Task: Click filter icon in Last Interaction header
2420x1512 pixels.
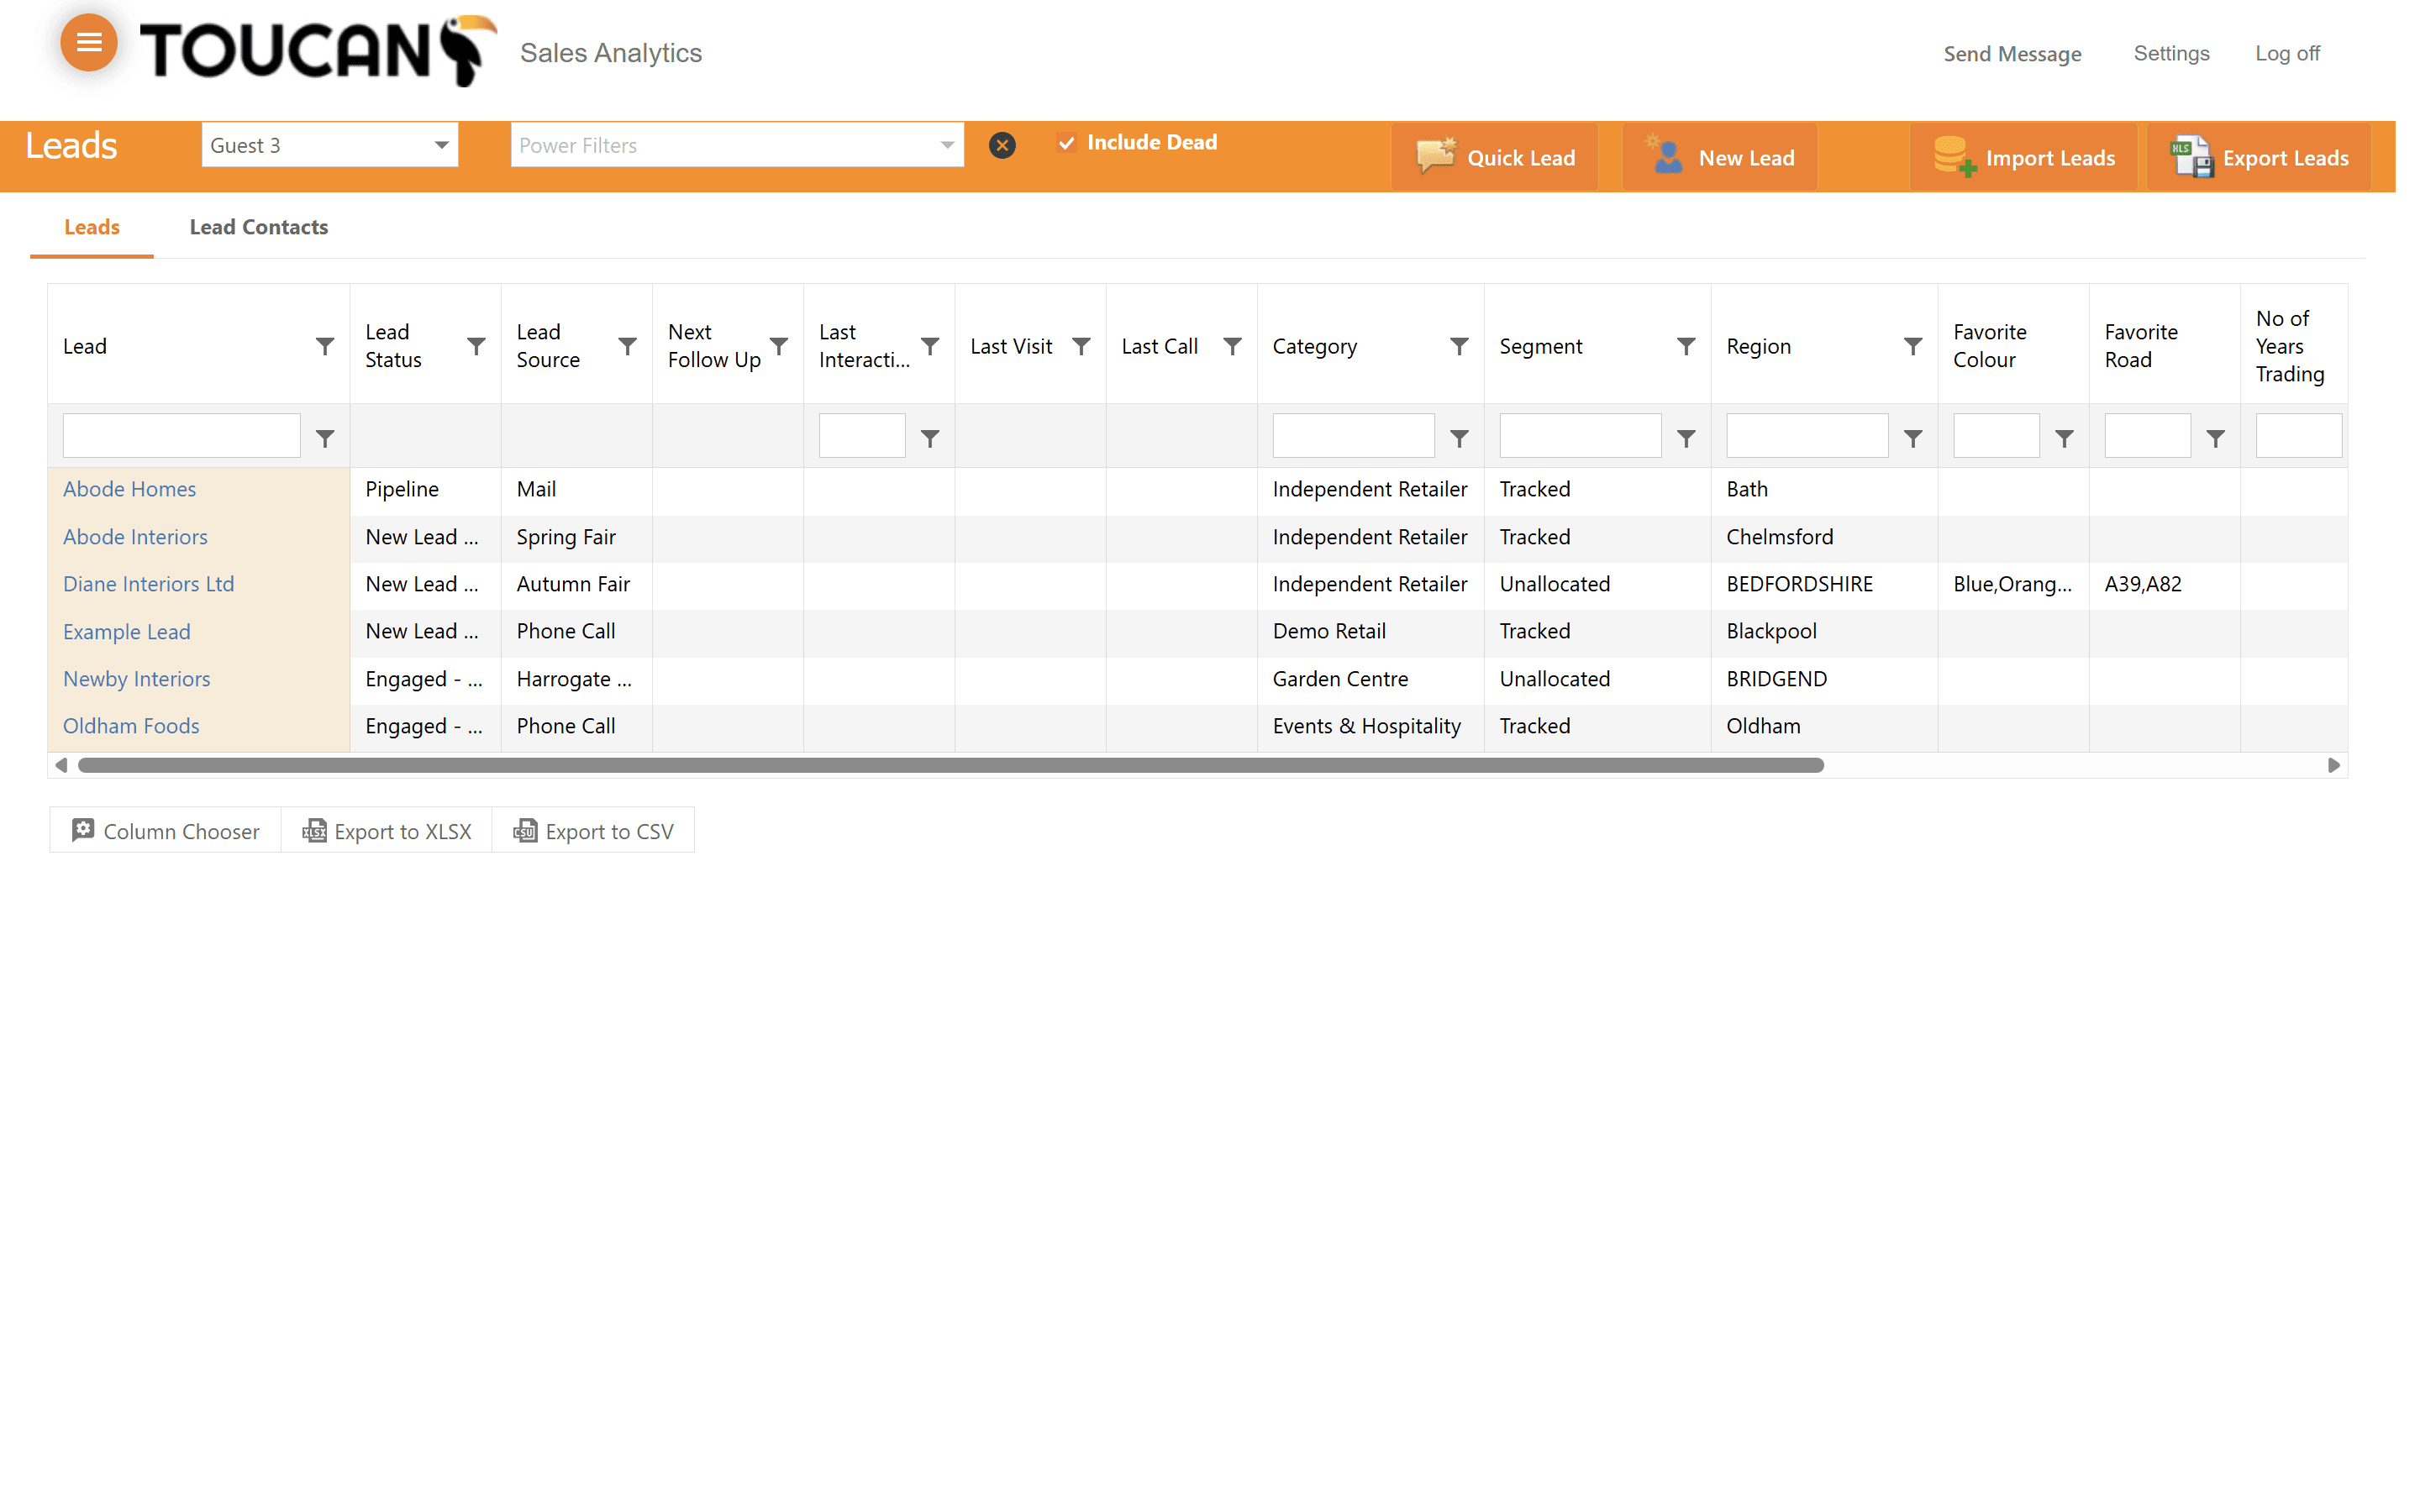Action: [x=930, y=346]
